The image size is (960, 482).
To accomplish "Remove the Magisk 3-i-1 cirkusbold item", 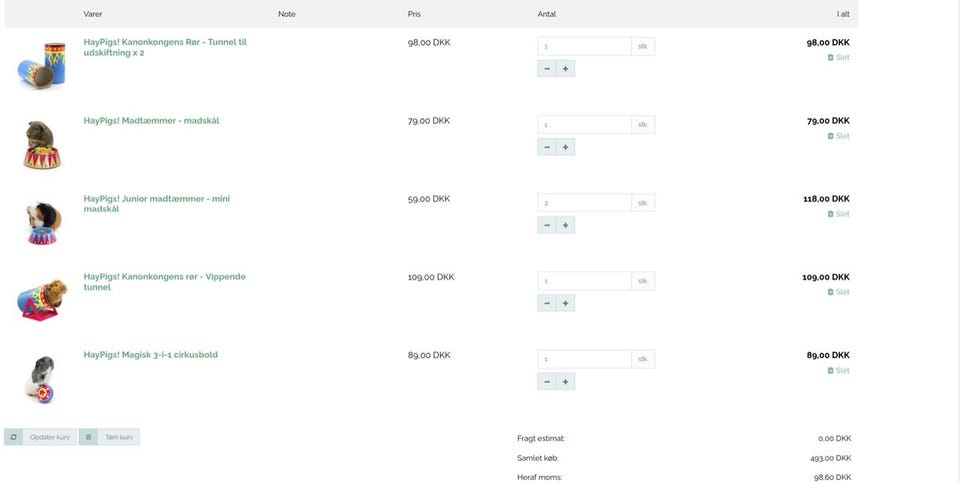I will coord(838,371).
